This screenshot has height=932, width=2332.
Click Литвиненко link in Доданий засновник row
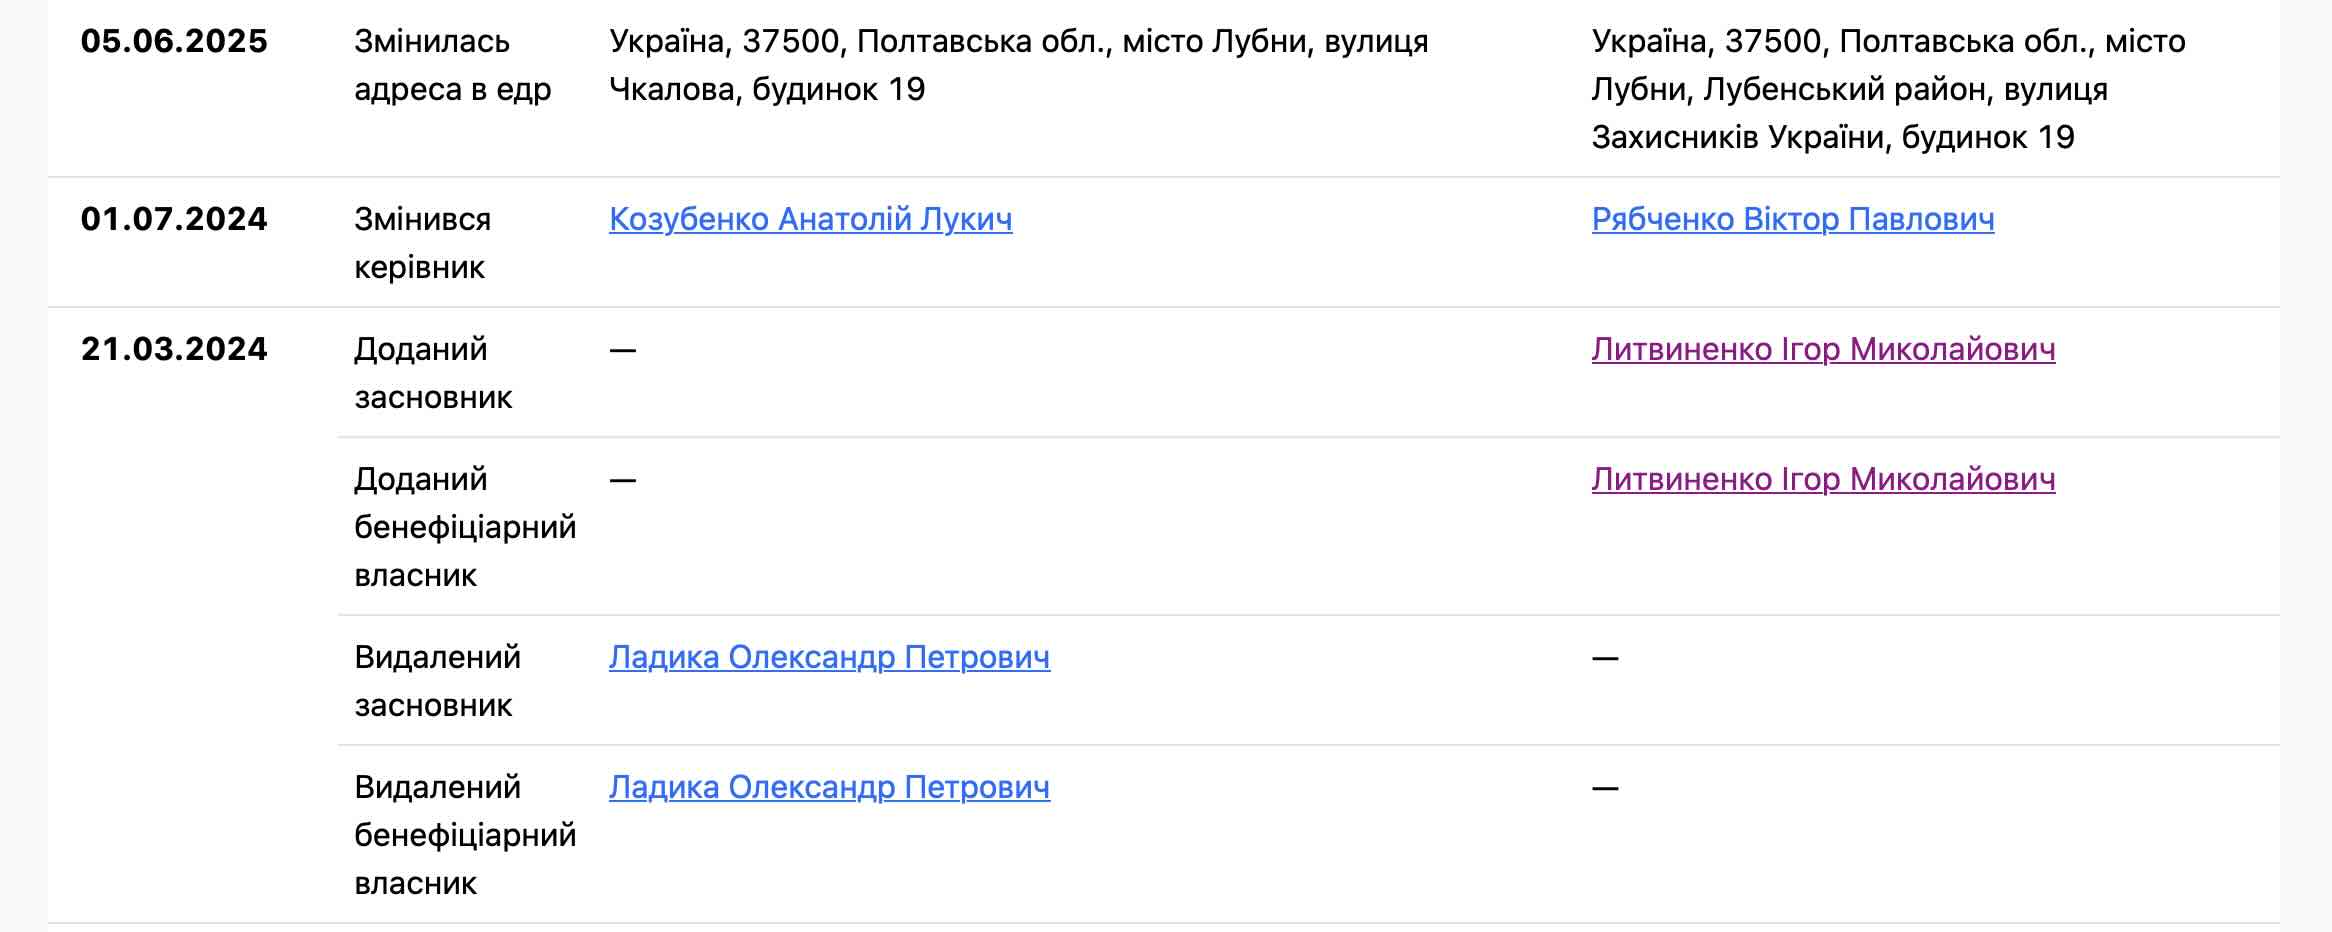1823,349
